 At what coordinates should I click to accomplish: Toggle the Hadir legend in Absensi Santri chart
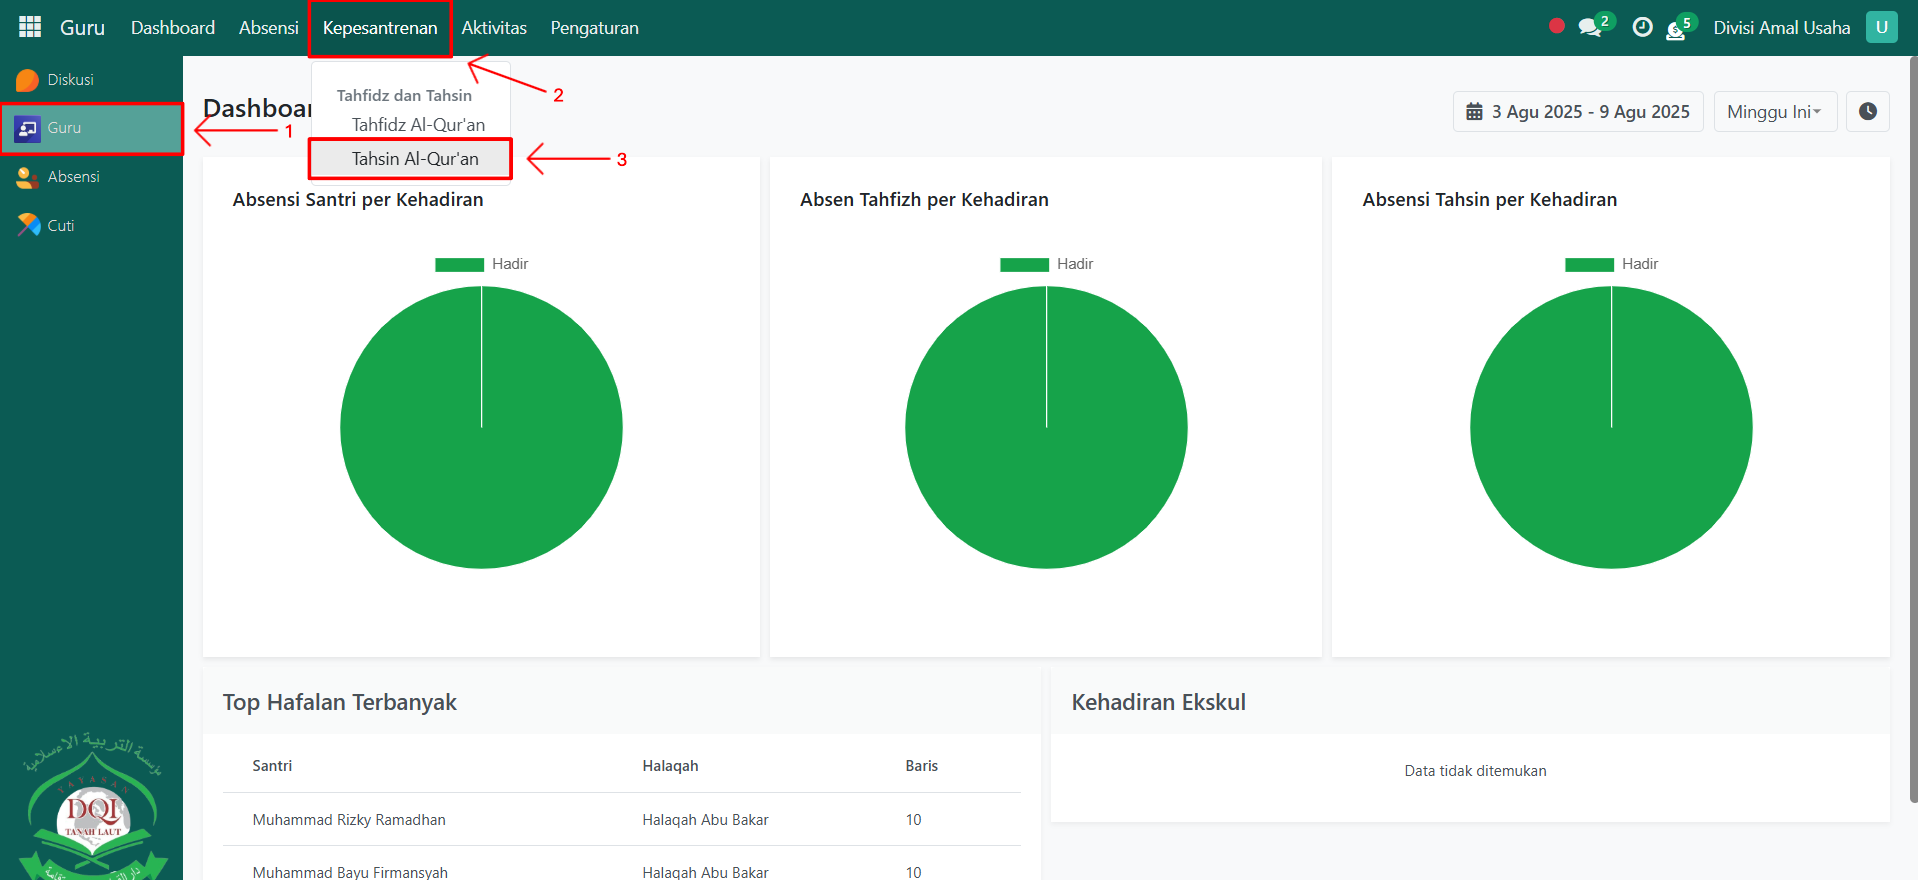click(482, 264)
